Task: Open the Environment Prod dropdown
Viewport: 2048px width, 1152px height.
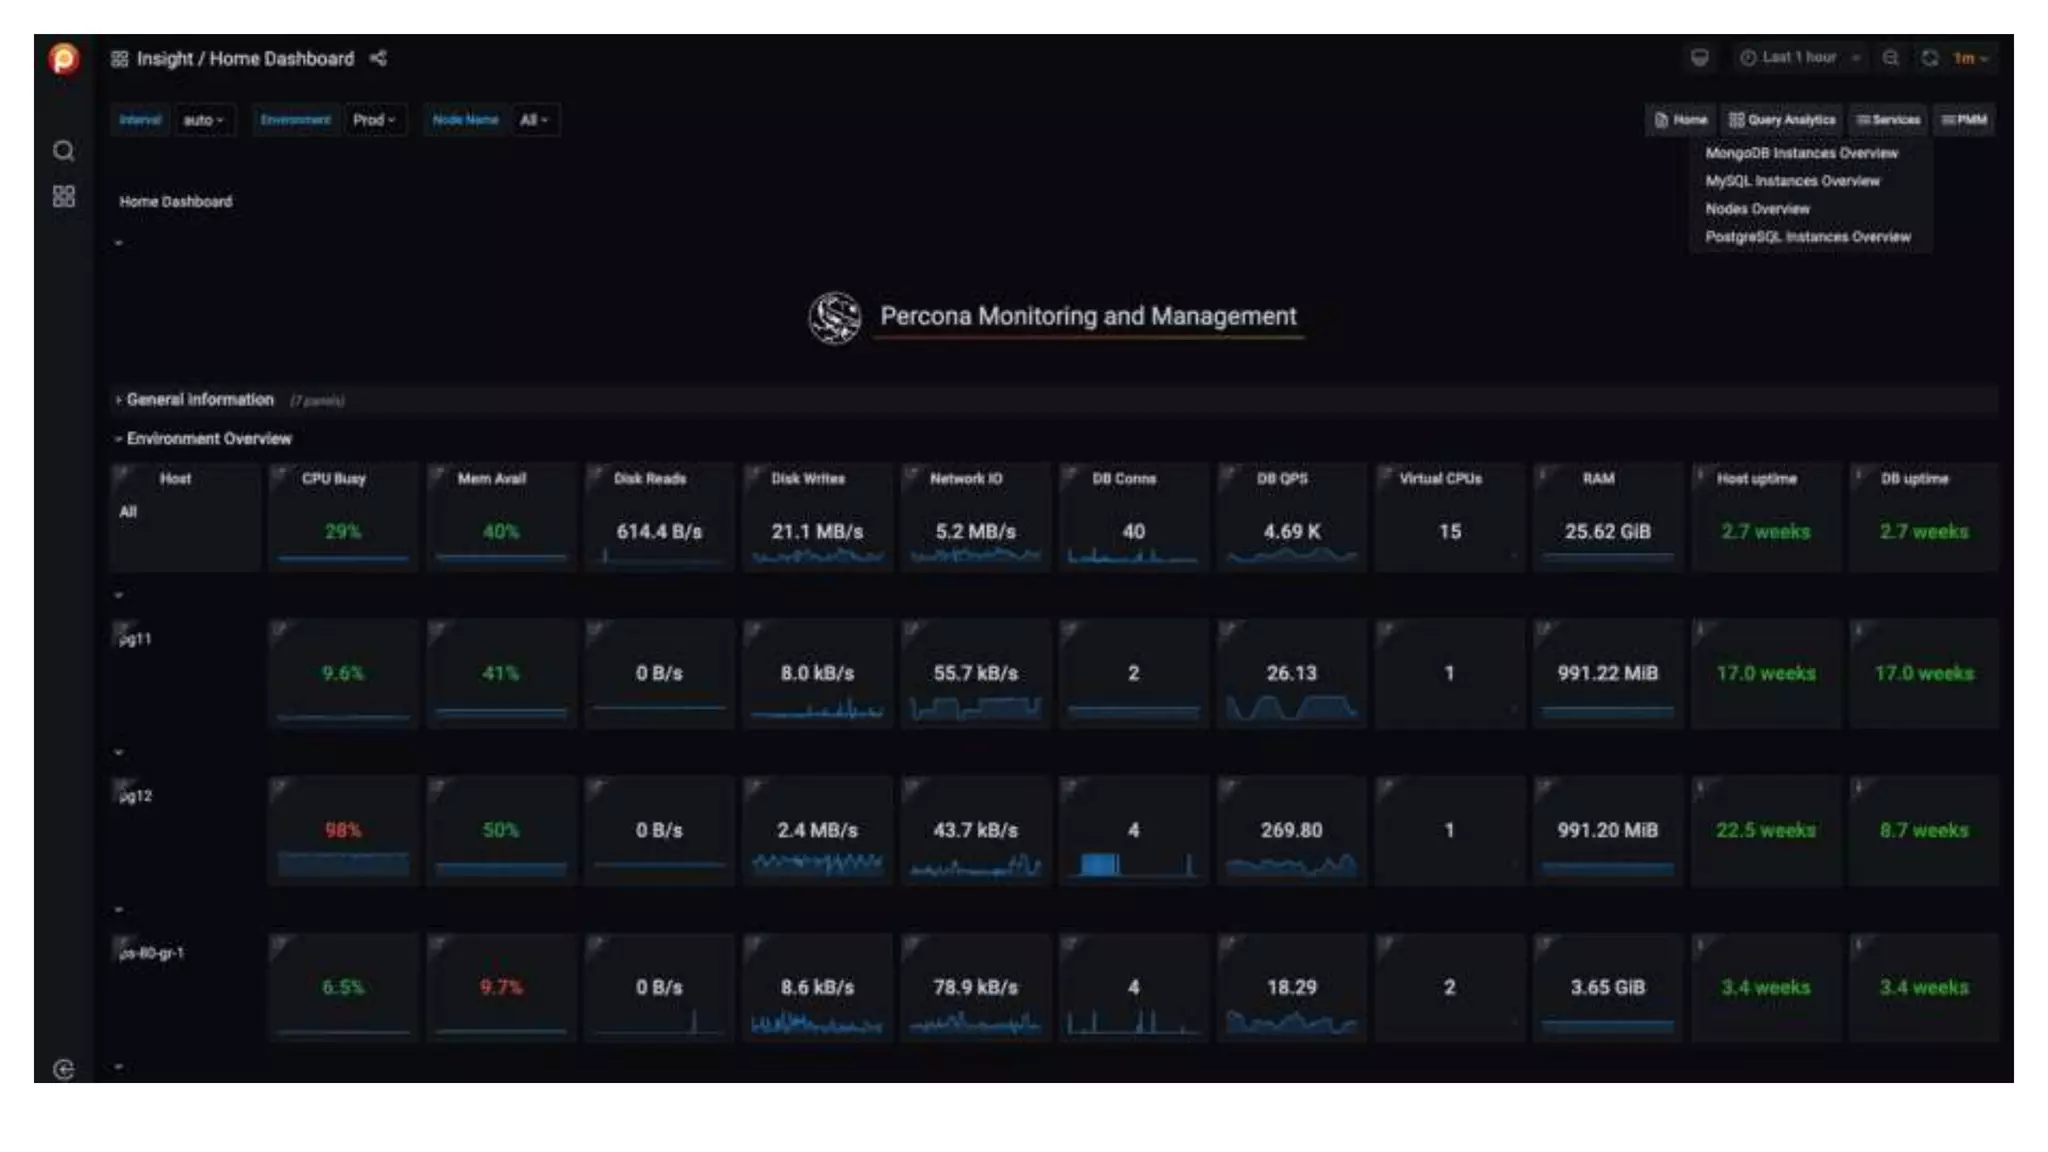Action: click(374, 120)
